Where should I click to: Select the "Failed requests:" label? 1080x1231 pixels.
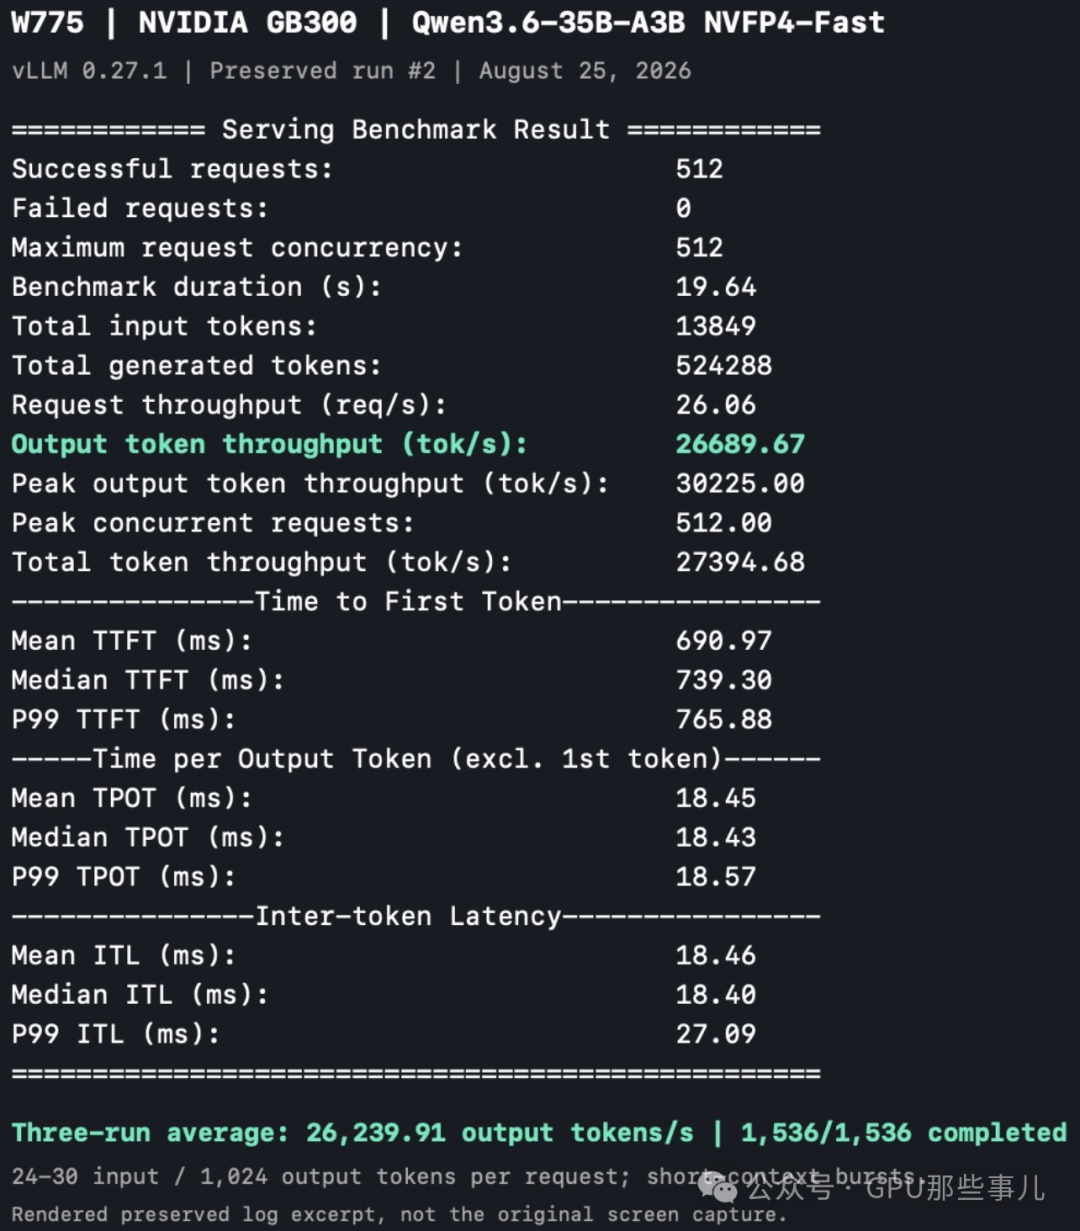pos(140,208)
